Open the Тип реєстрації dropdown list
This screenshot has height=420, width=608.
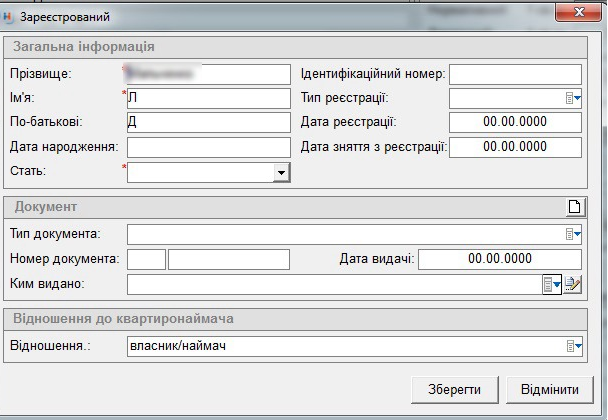(574, 98)
